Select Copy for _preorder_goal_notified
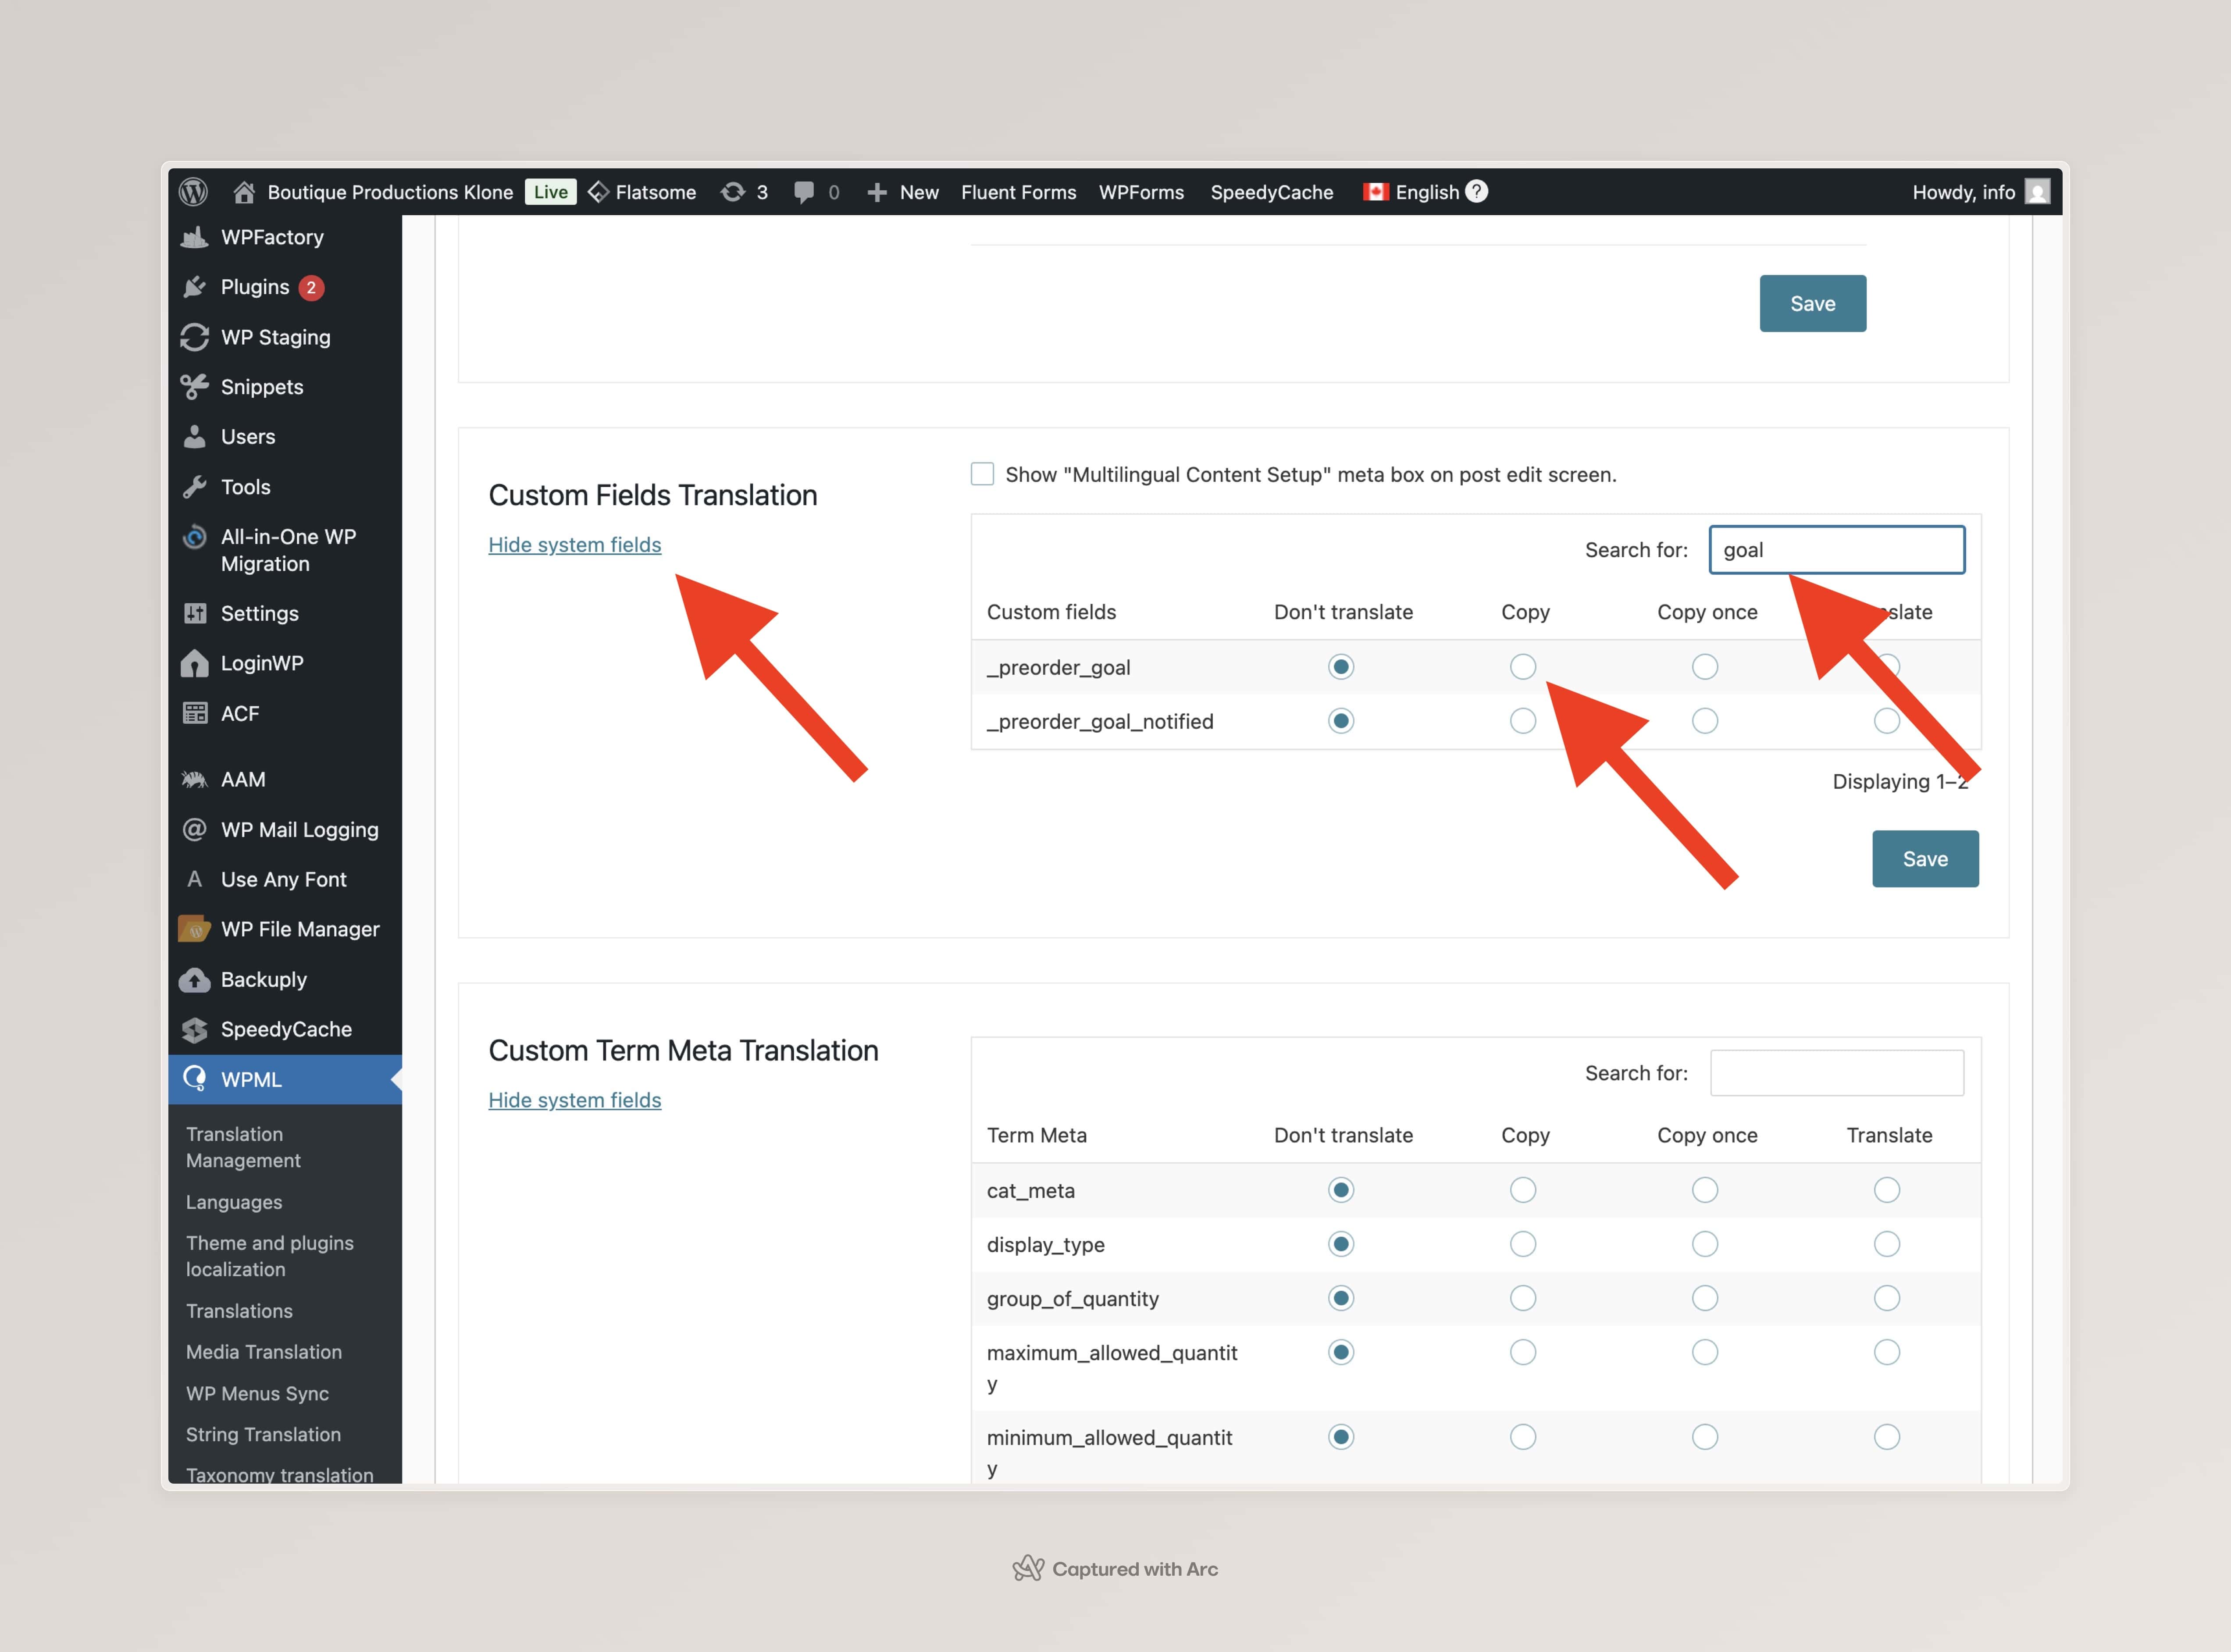2231x1652 pixels. (x=1523, y=721)
